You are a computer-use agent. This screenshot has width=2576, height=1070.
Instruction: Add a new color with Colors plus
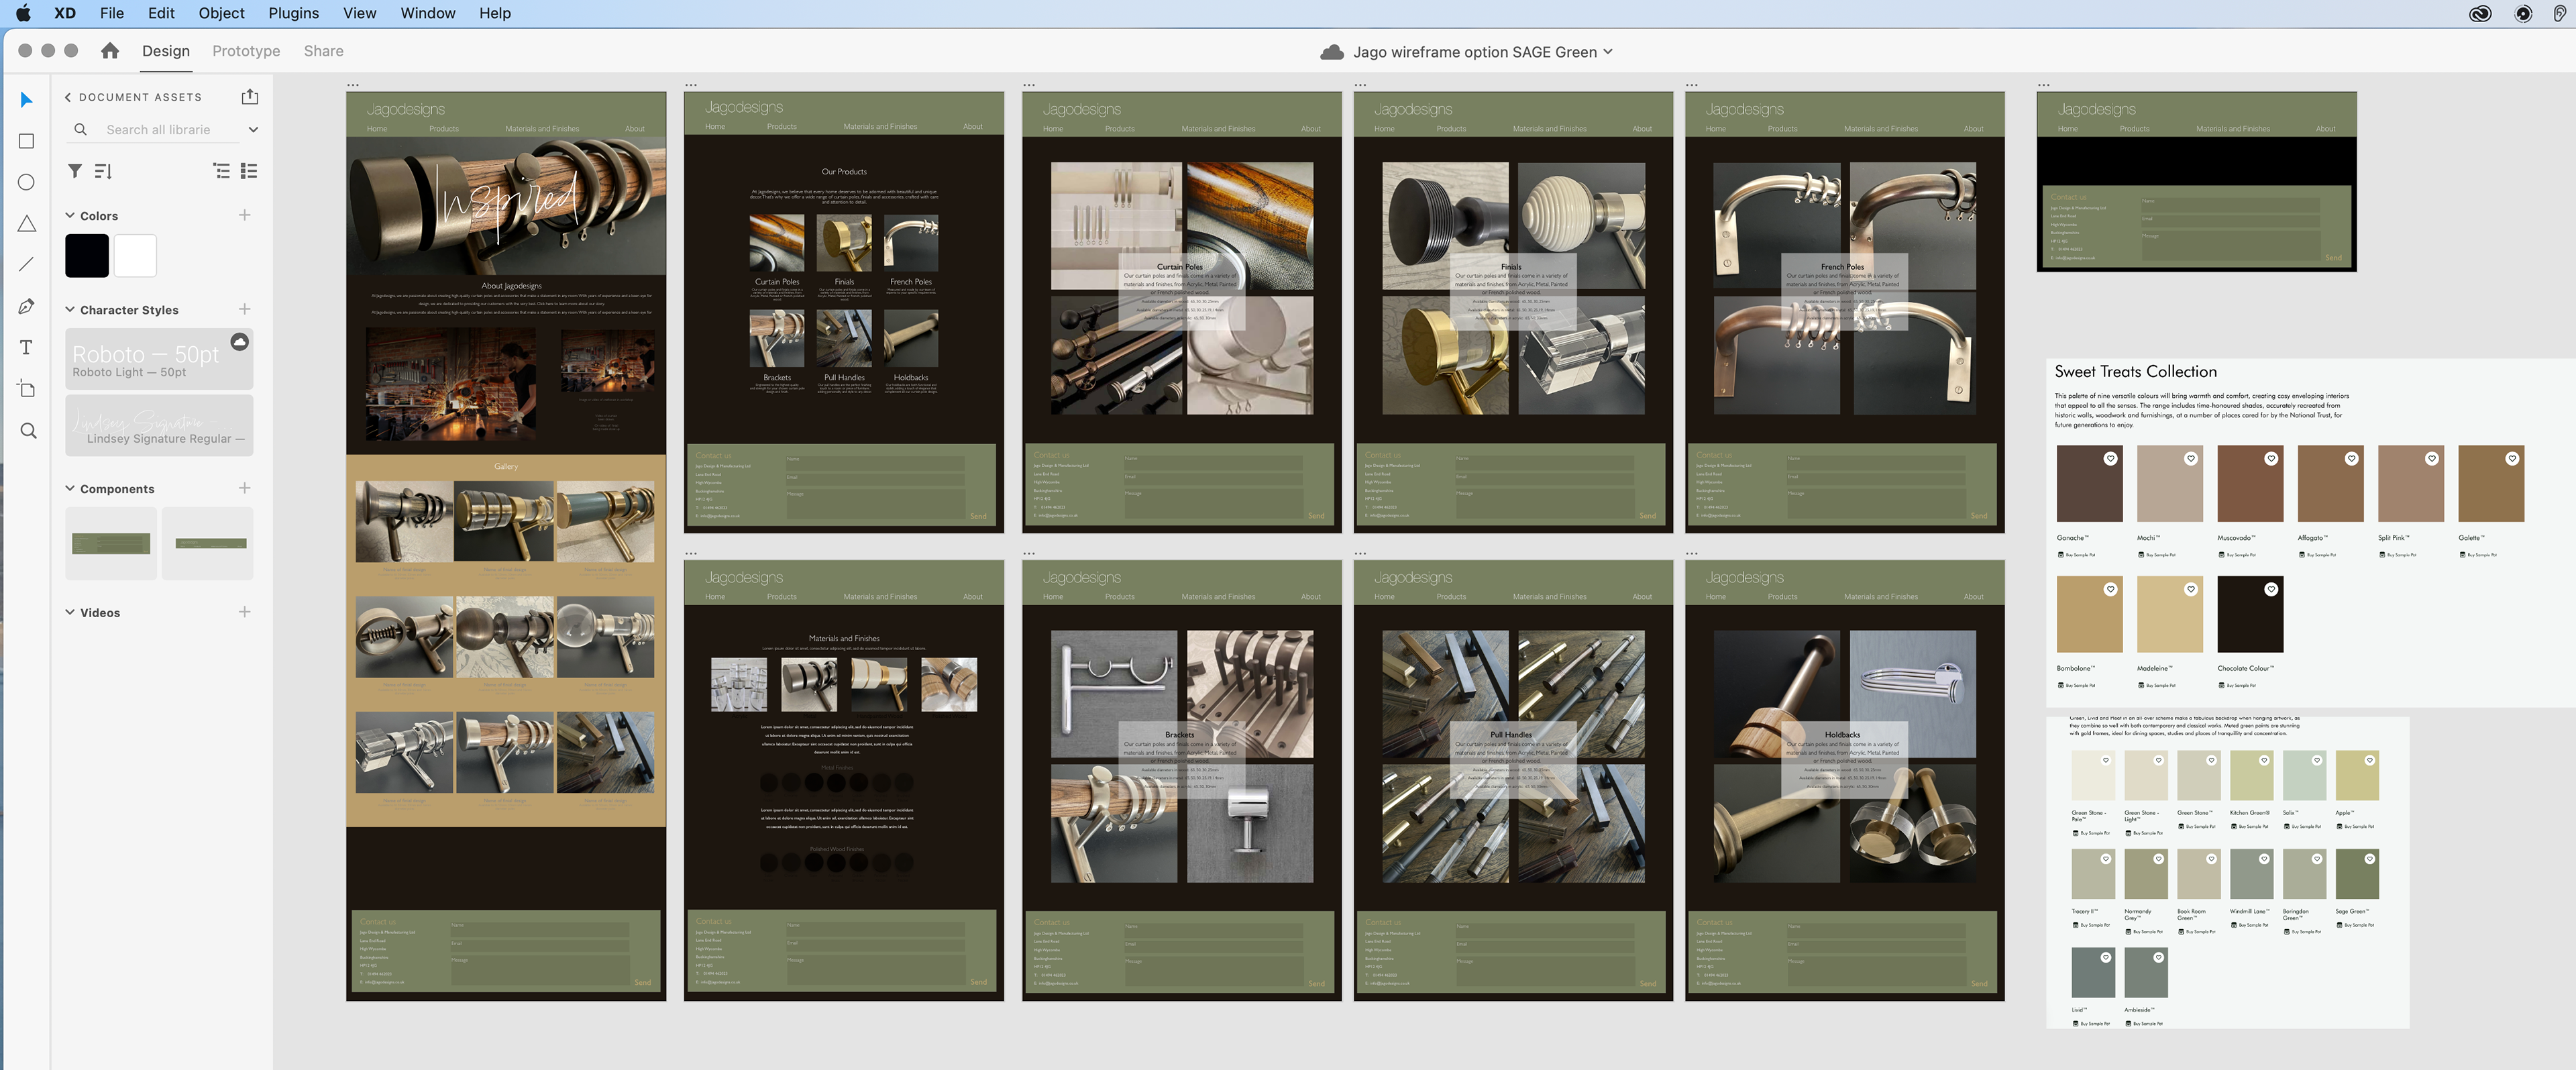tap(244, 215)
